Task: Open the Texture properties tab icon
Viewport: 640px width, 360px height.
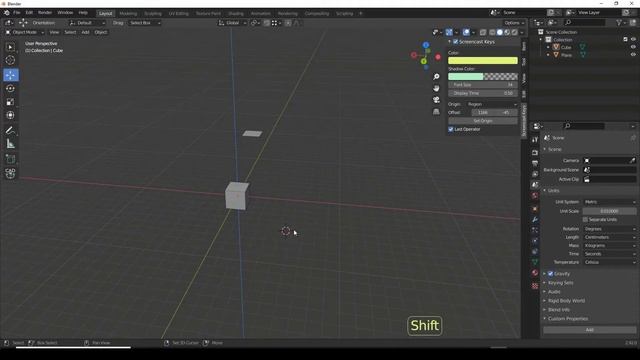Action: point(535,286)
